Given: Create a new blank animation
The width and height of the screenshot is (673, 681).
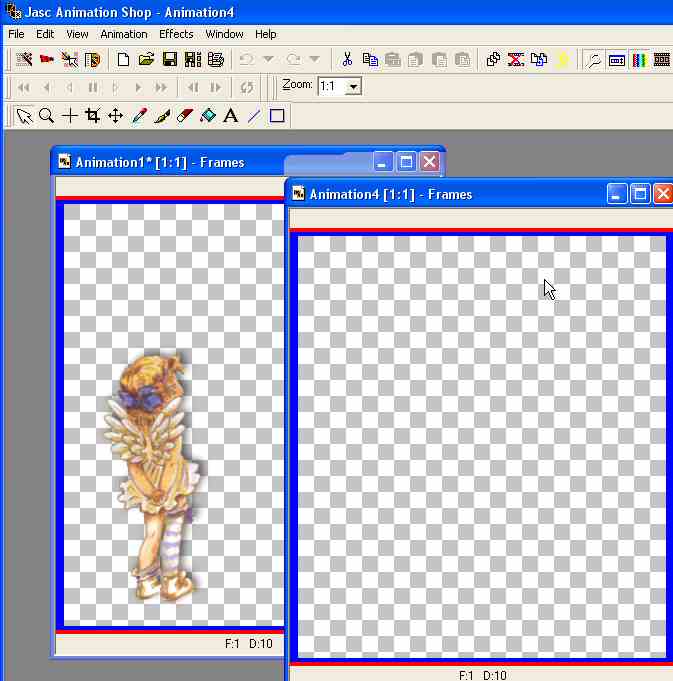Looking at the screenshot, I should coord(123,59).
